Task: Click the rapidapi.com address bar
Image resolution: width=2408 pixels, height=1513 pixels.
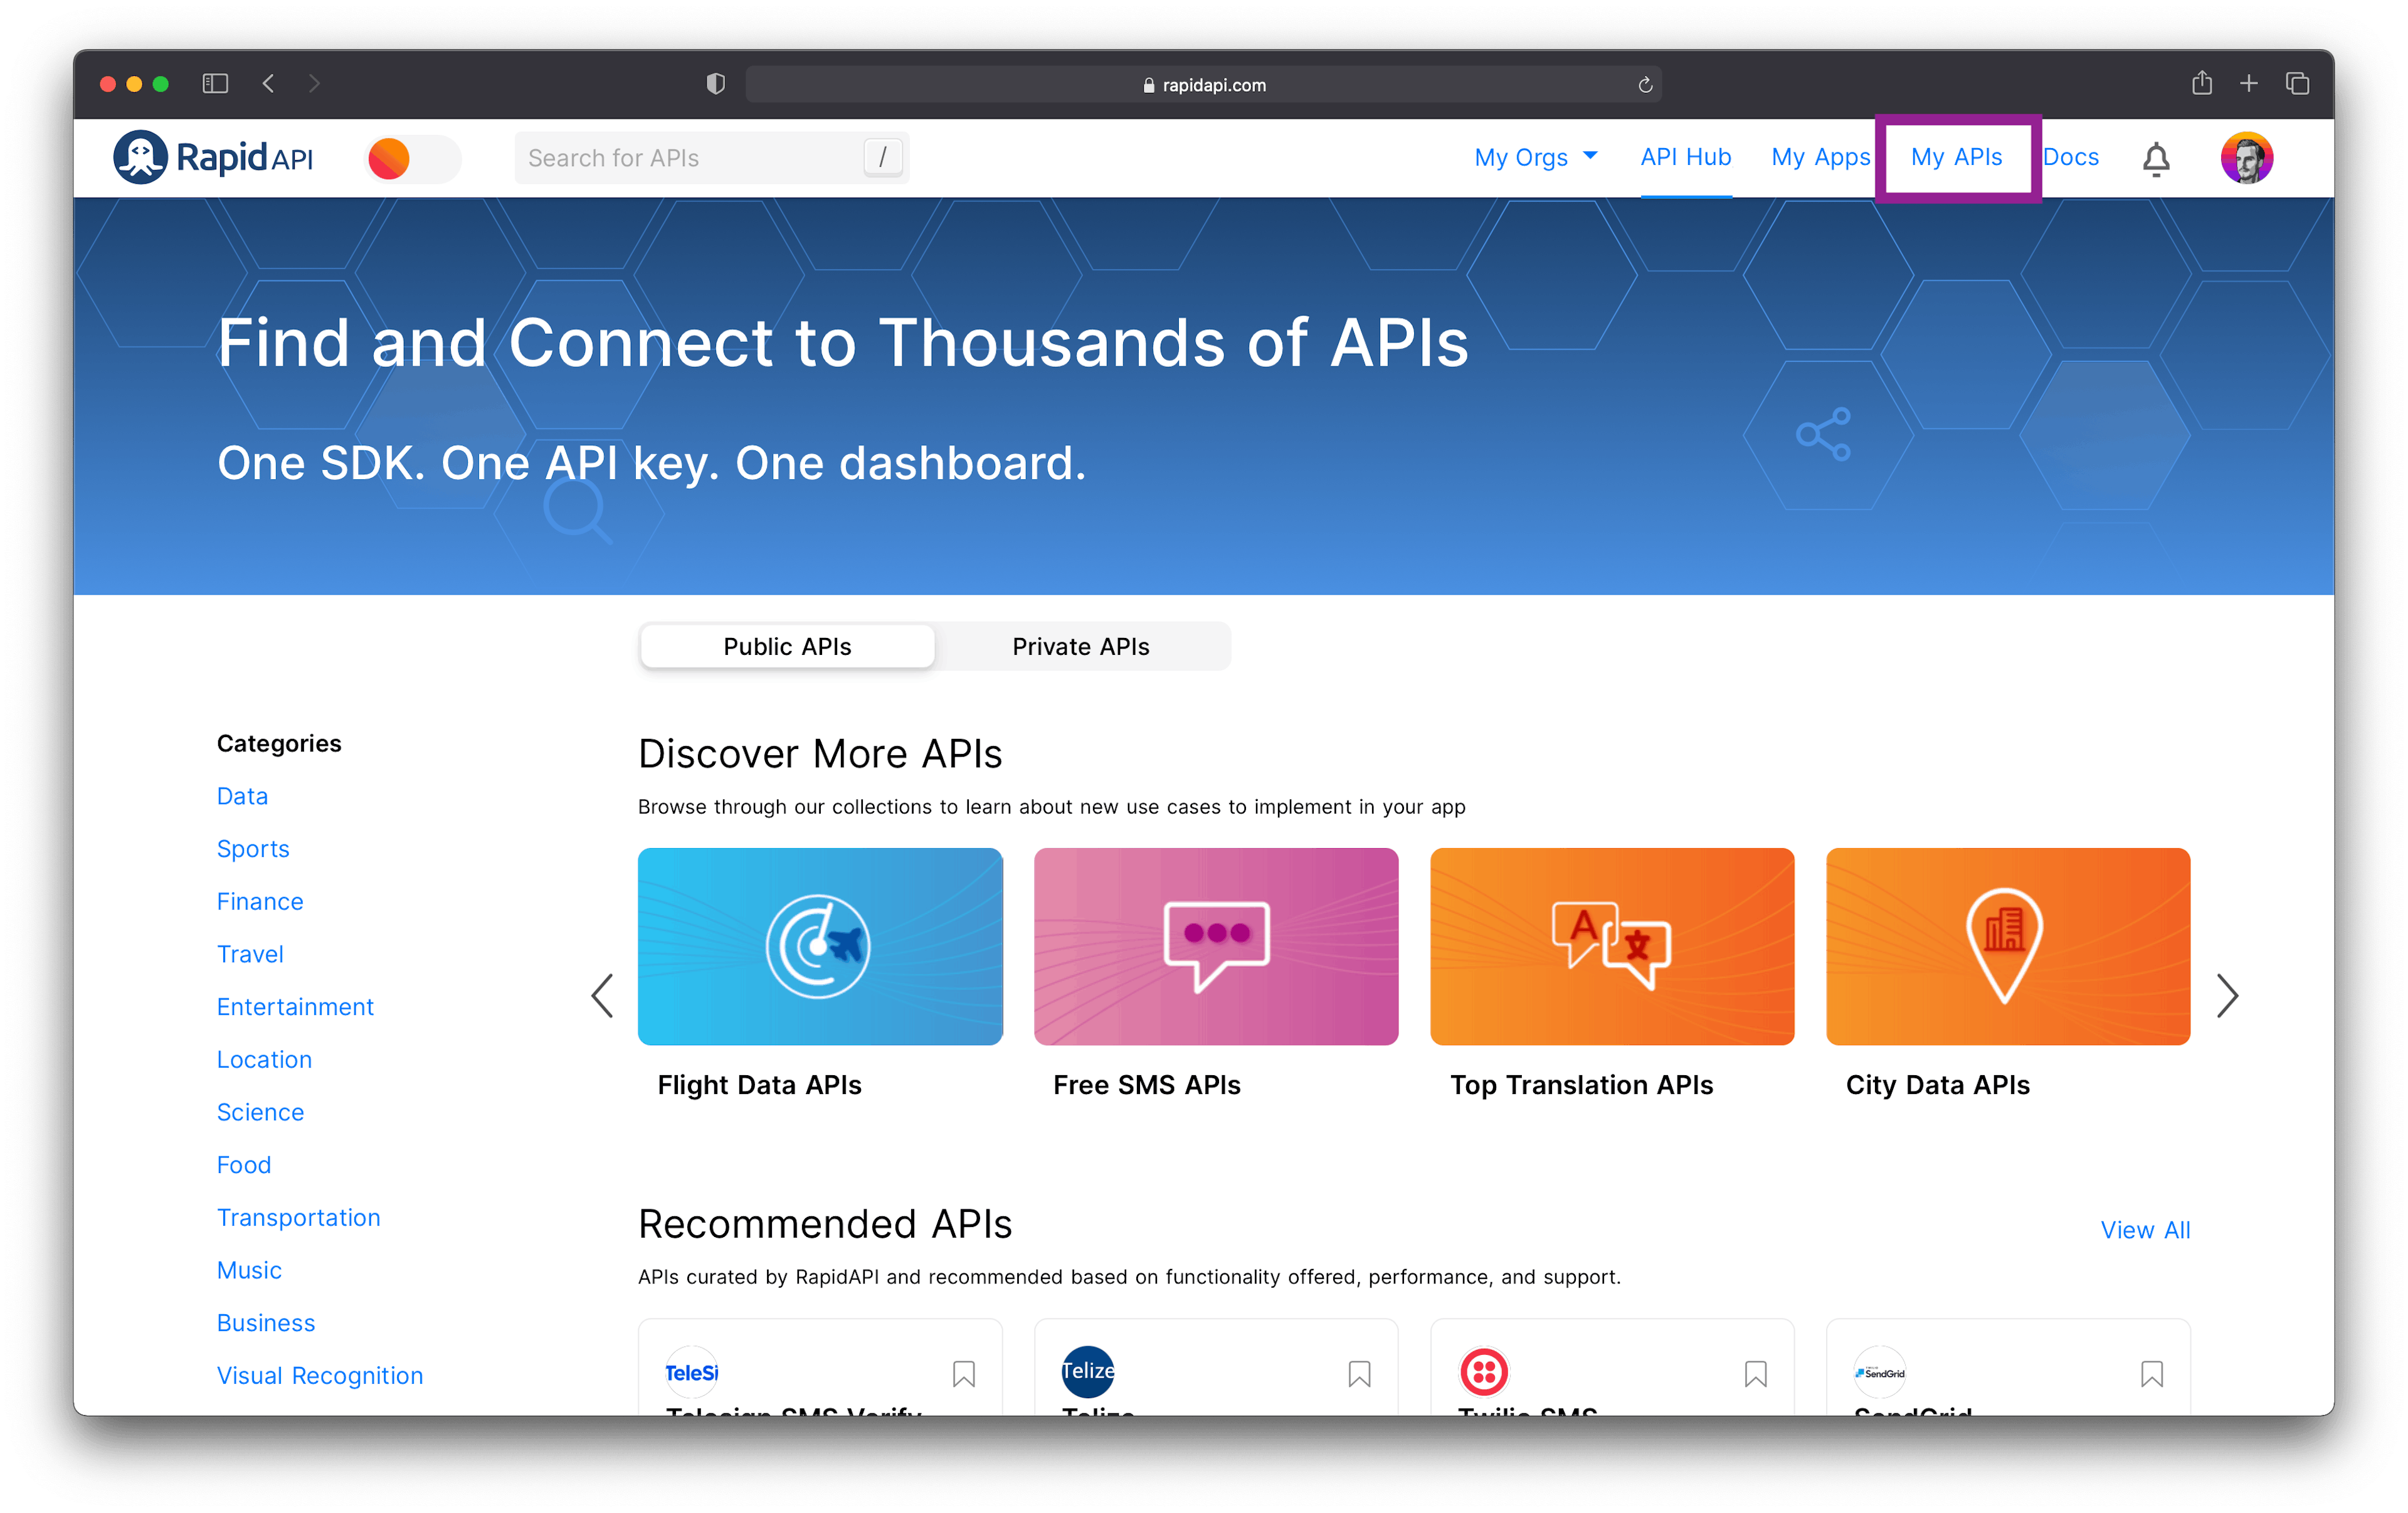Action: click(x=1203, y=84)
